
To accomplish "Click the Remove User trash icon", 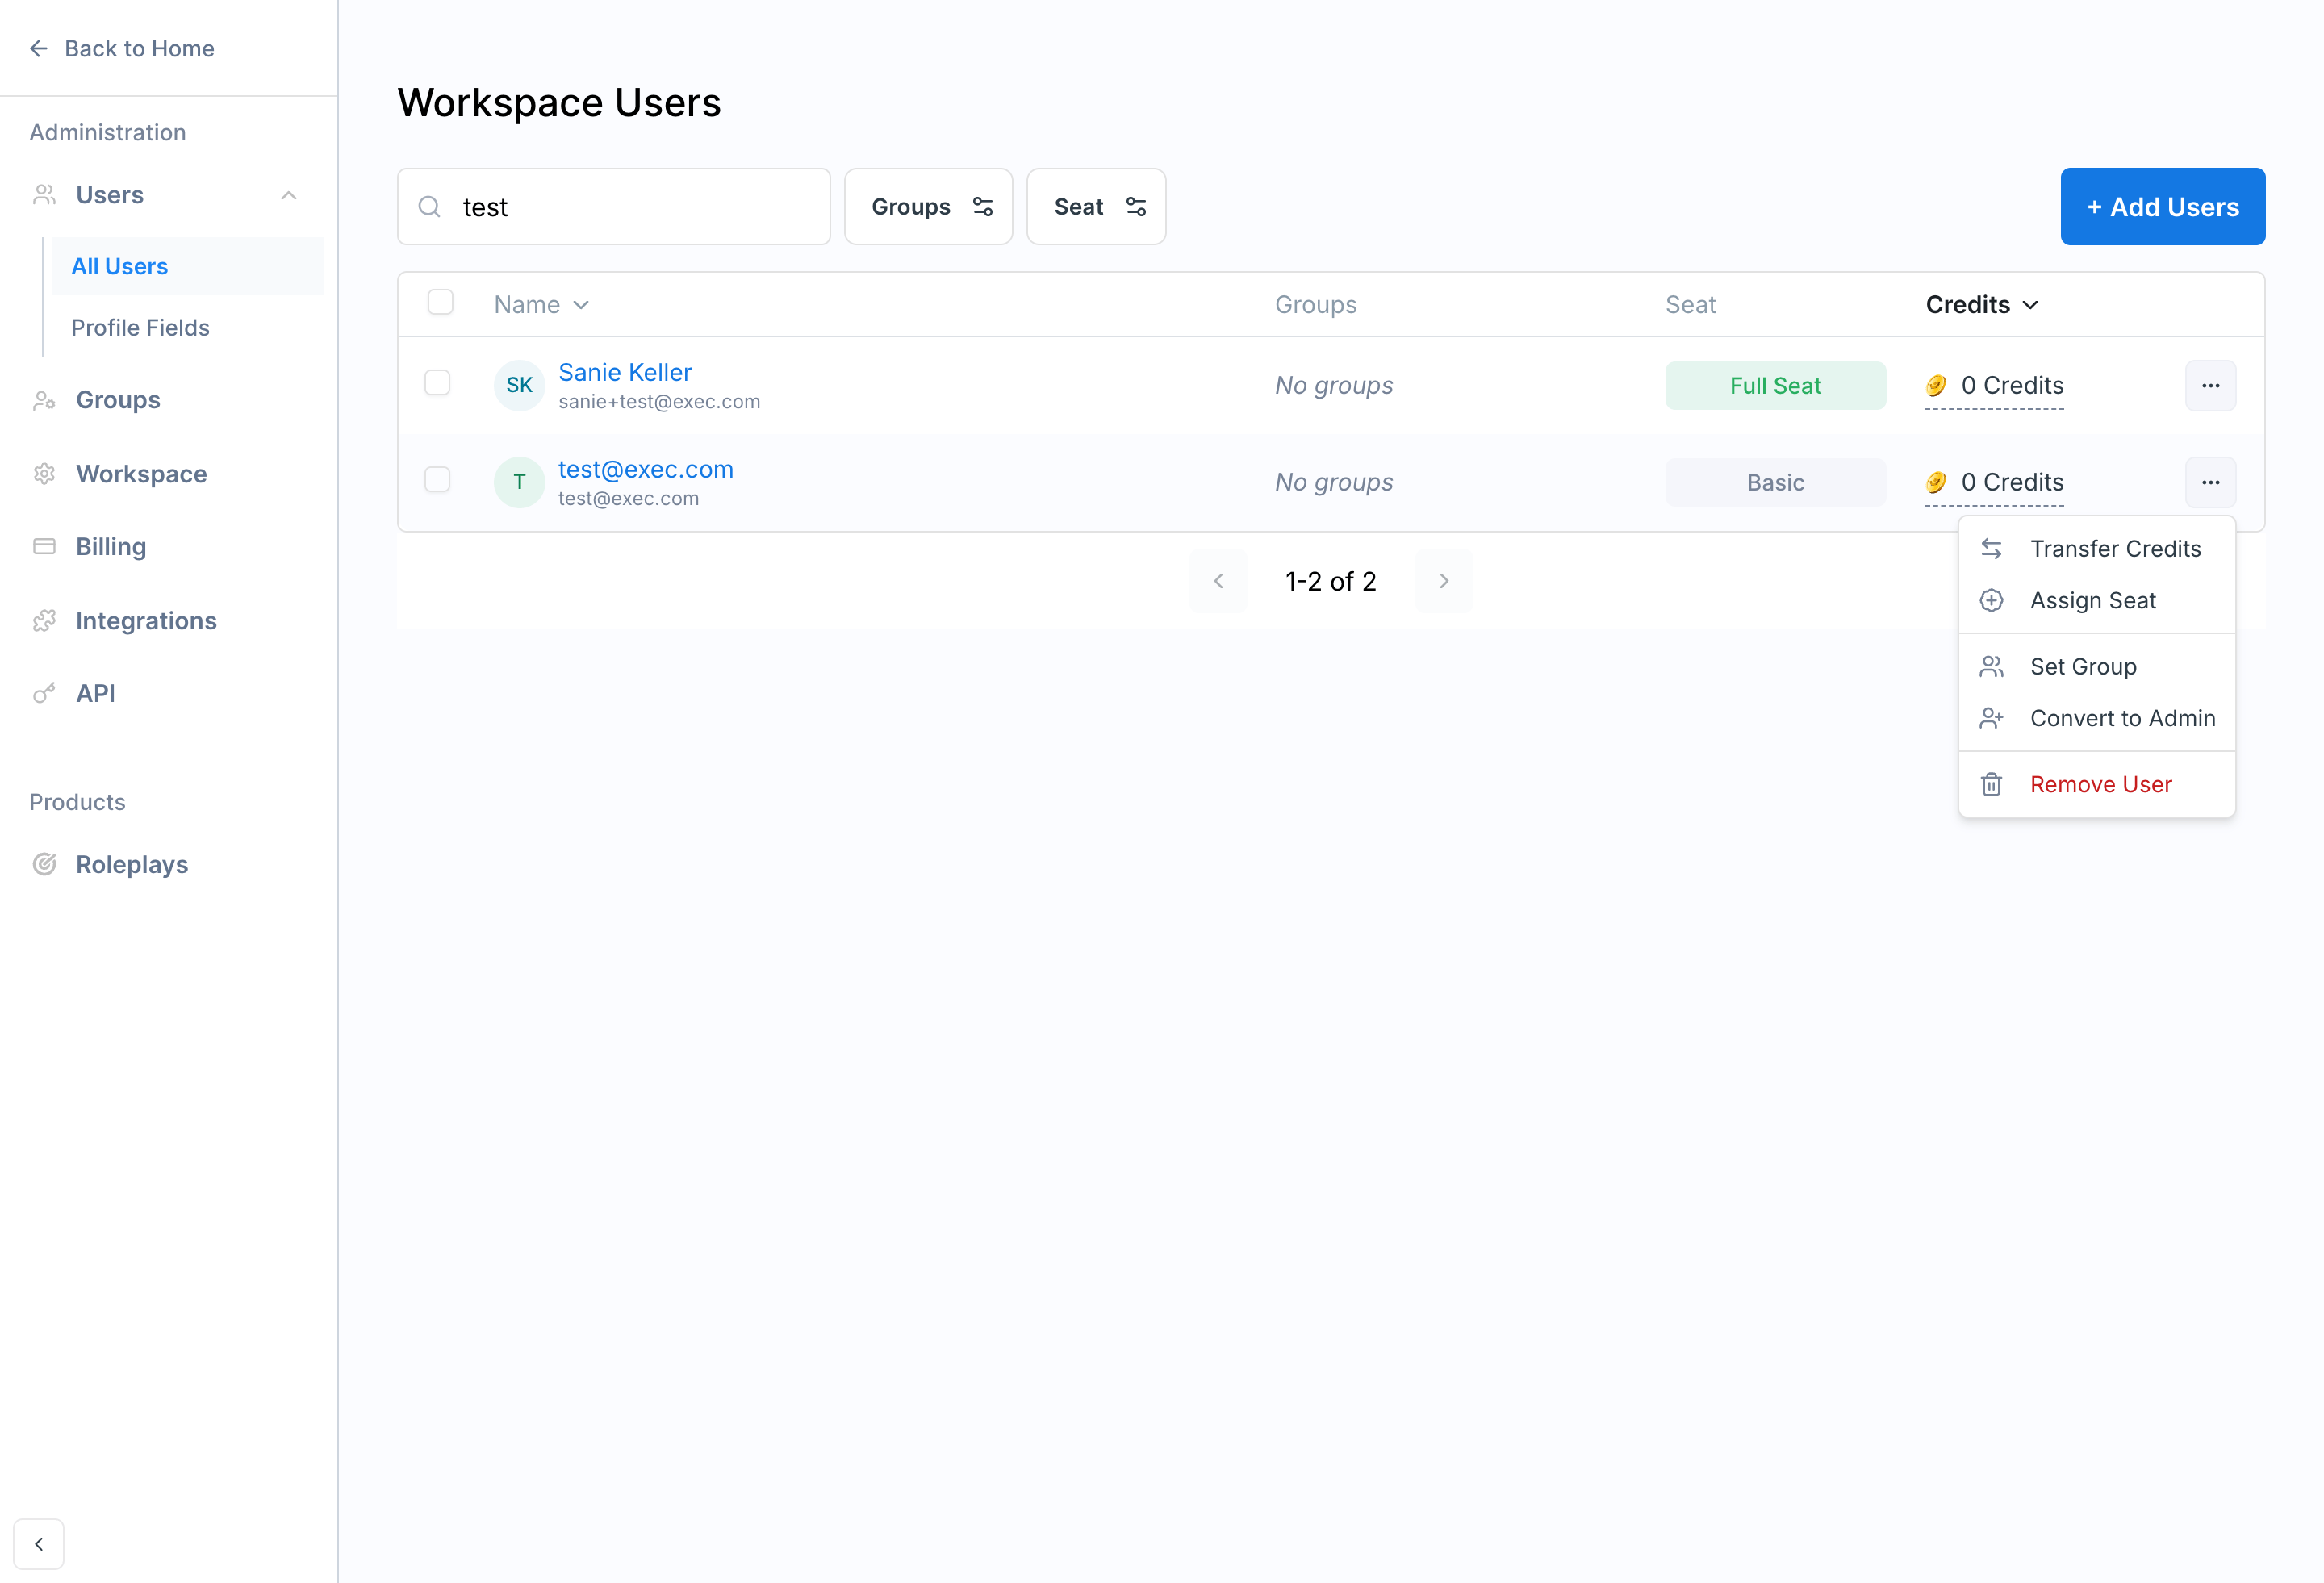I will 1991,785.
